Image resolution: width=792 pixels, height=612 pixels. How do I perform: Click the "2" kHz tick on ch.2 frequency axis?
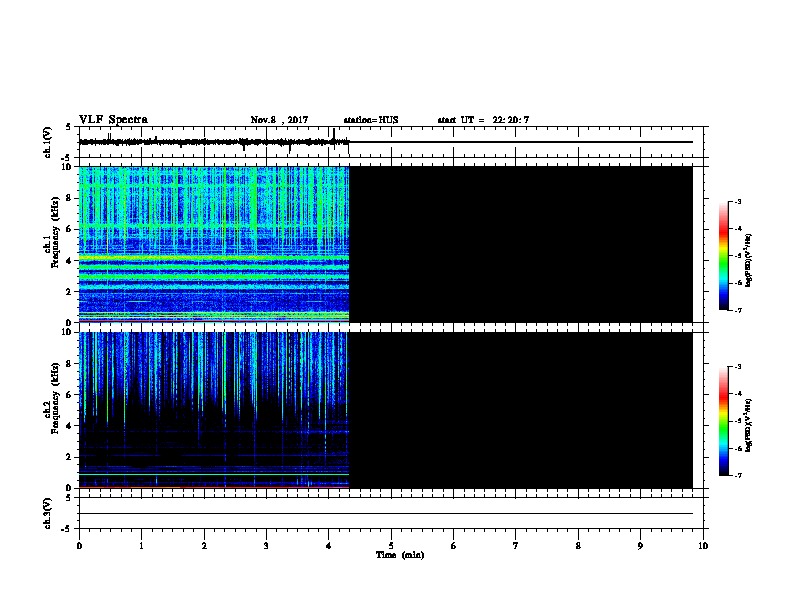point(69,457)
